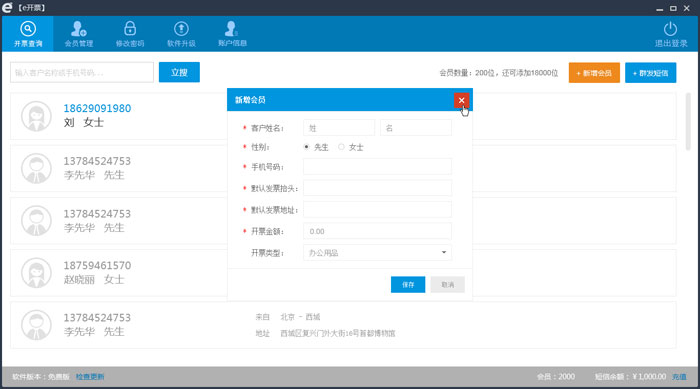Click the e开票 app logo
This screenshot has width=700, height=389.
pos(7,8)
